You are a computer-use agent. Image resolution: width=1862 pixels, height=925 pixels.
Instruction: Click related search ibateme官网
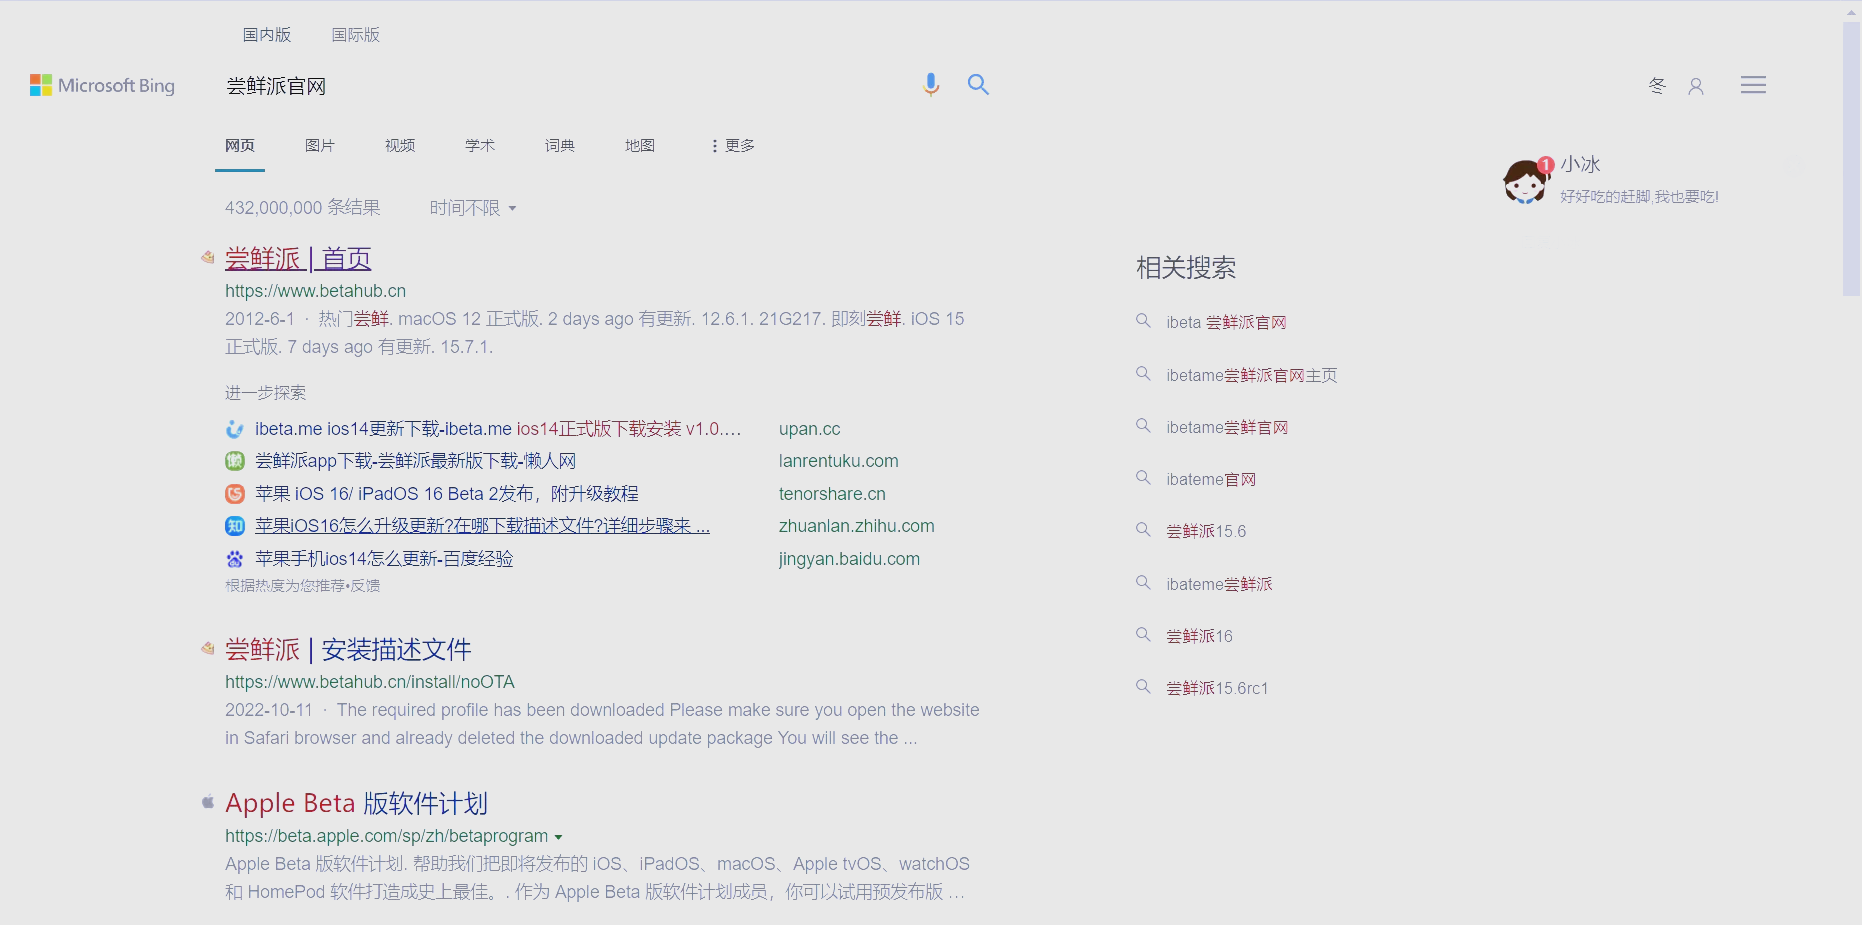(1211, 479)
